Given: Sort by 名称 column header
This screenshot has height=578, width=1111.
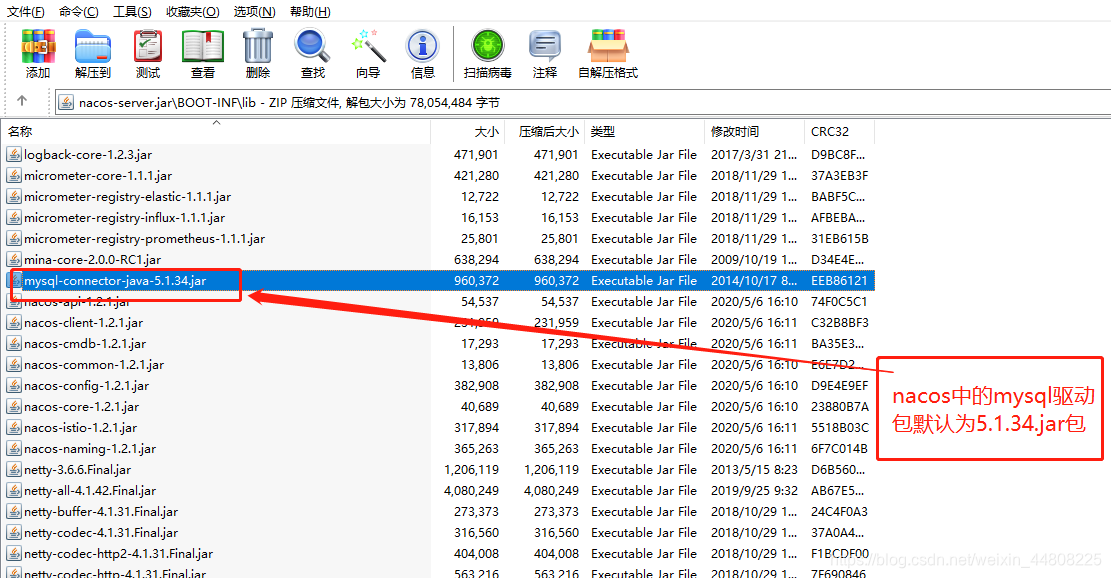Looking at the screenshot, I should [216, 132].
